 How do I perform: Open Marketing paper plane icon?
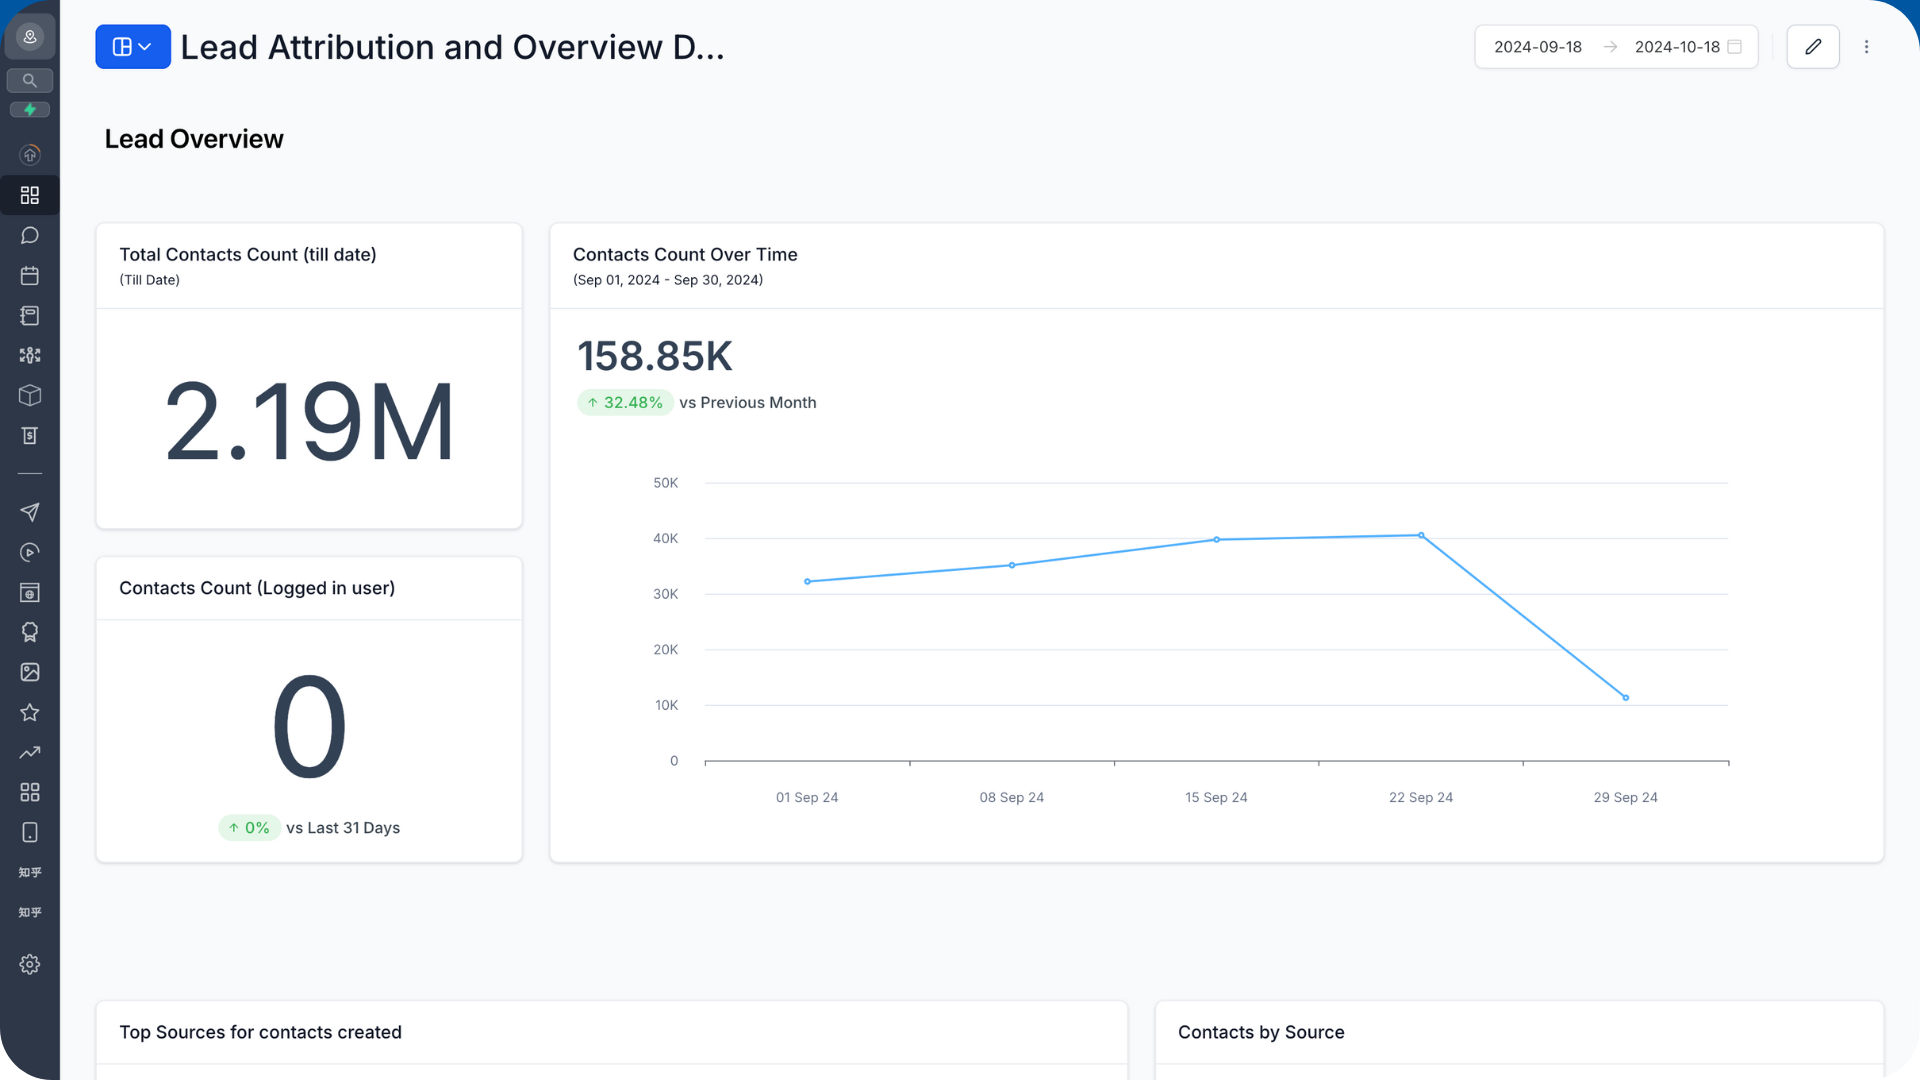30,512
